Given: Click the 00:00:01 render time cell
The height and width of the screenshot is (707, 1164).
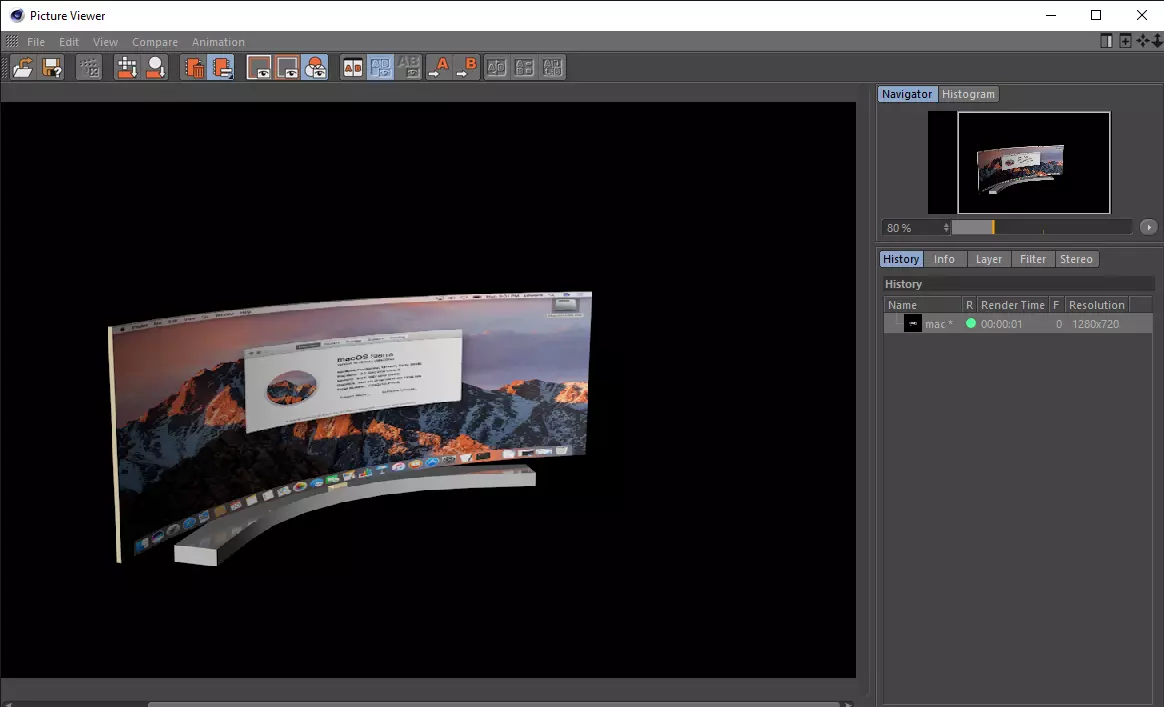Looking at the screenshot, I should (1001, 324).
